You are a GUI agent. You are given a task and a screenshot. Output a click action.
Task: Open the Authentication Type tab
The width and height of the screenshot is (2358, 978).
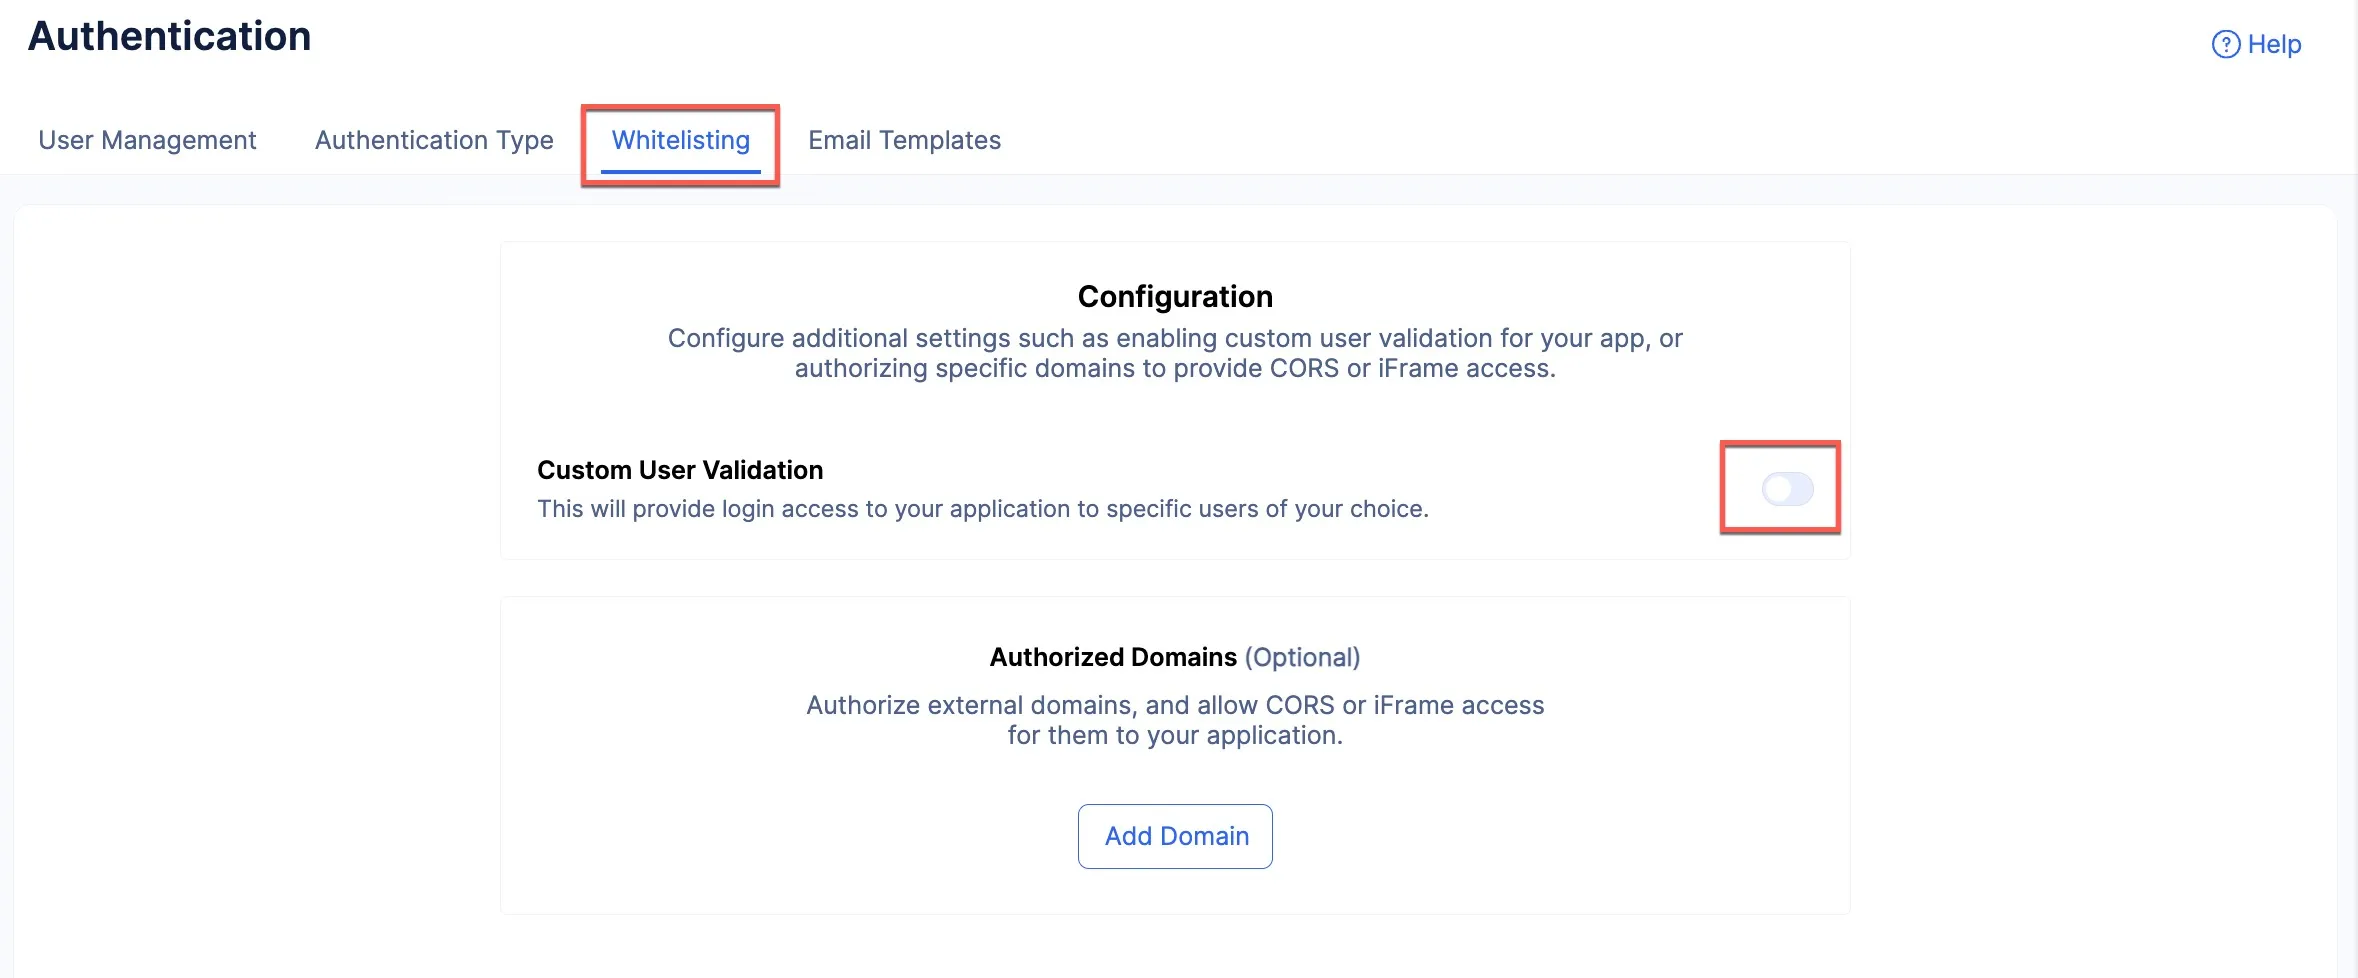click(x=434, y=140)
